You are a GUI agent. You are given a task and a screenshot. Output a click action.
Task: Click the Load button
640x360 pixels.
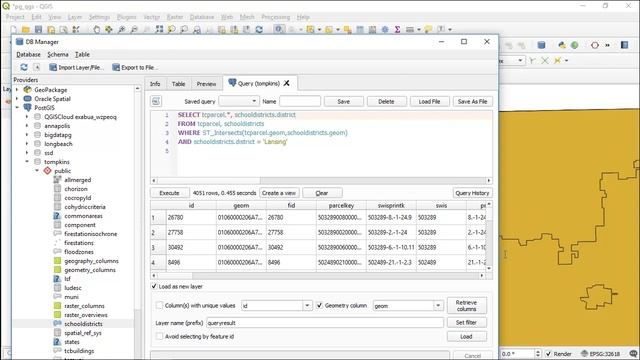pos(467,336)
